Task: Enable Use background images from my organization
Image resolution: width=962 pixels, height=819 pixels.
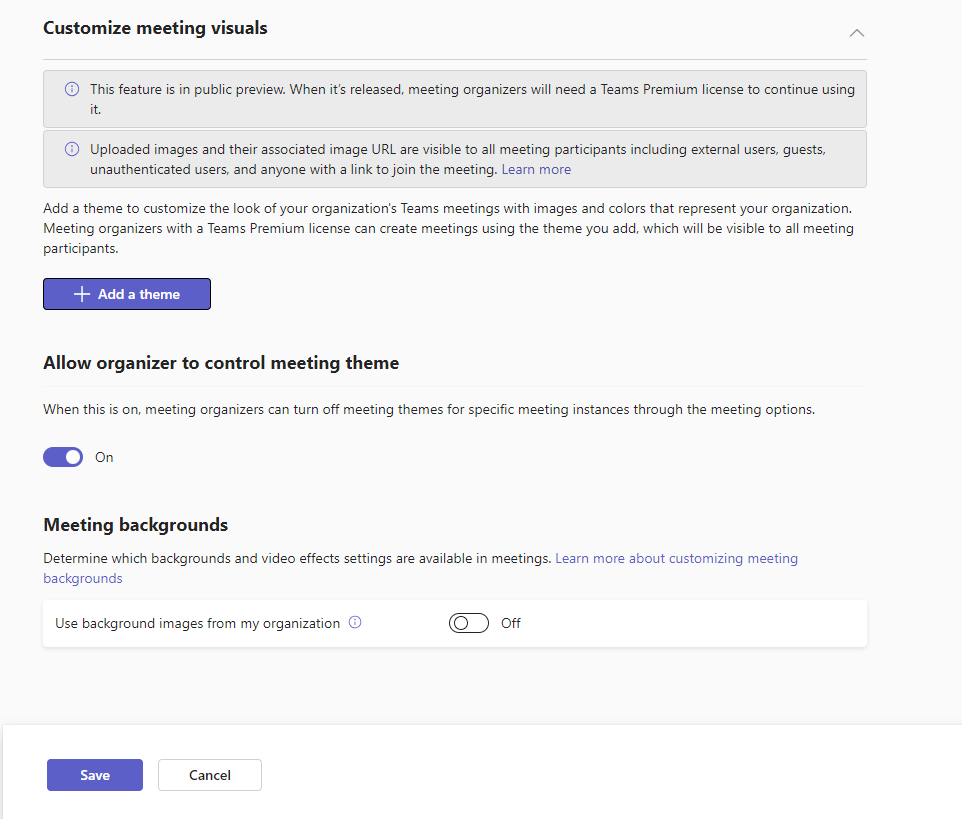Action: (468, 623)
